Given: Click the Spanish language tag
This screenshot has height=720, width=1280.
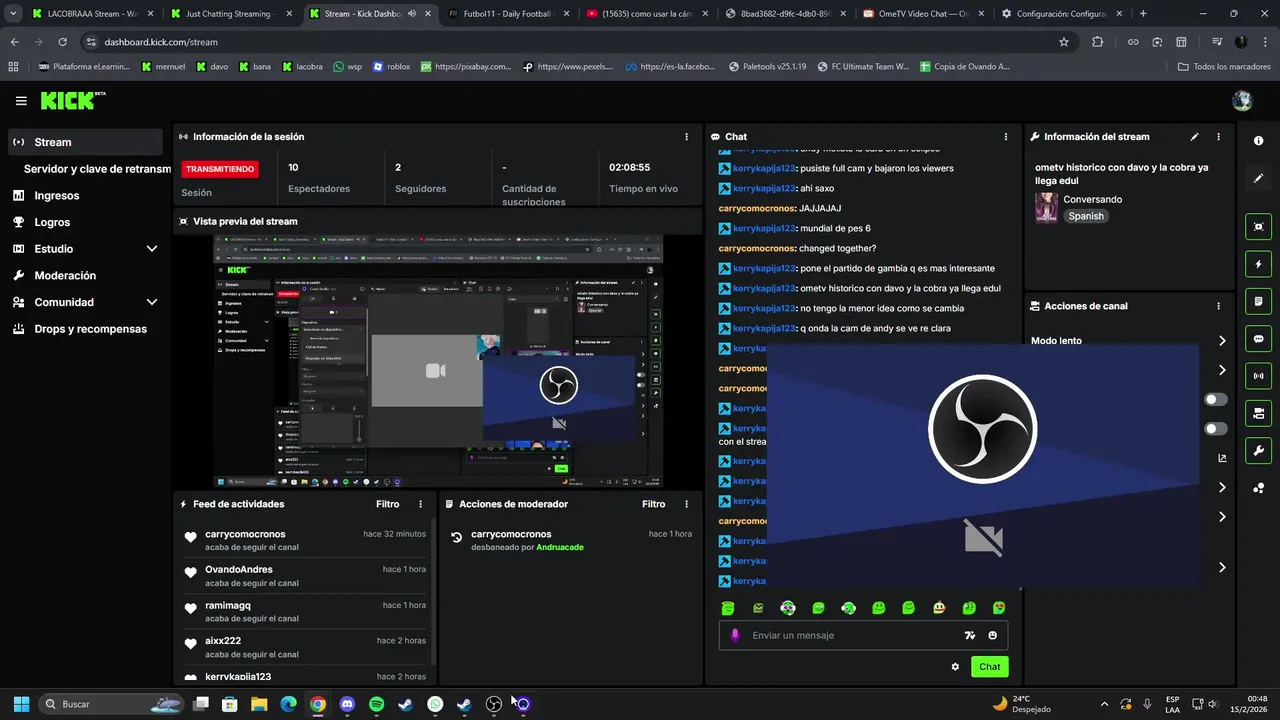Looking at the screenshot, I should [1085, 216].
